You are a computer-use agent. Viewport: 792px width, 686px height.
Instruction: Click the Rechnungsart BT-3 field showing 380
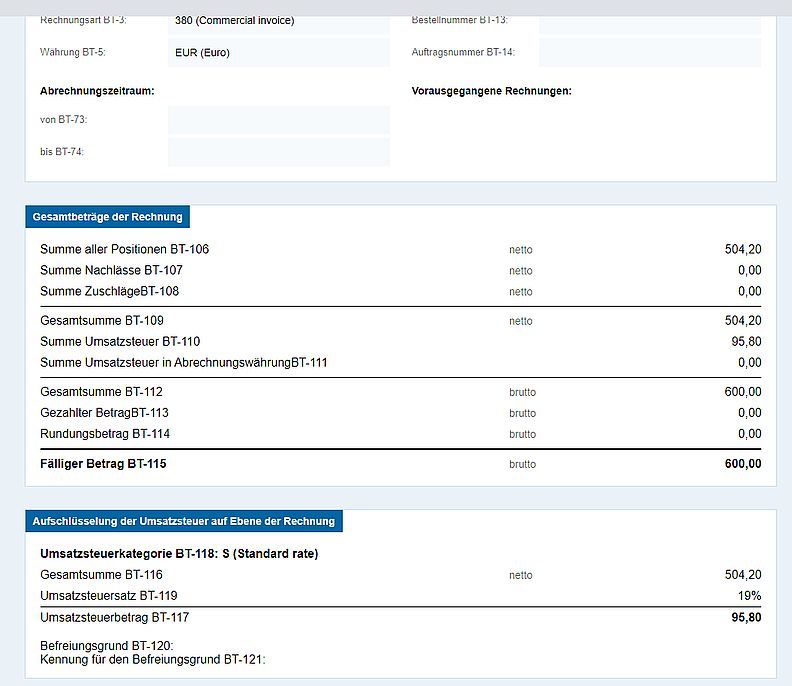click(279, 21)
